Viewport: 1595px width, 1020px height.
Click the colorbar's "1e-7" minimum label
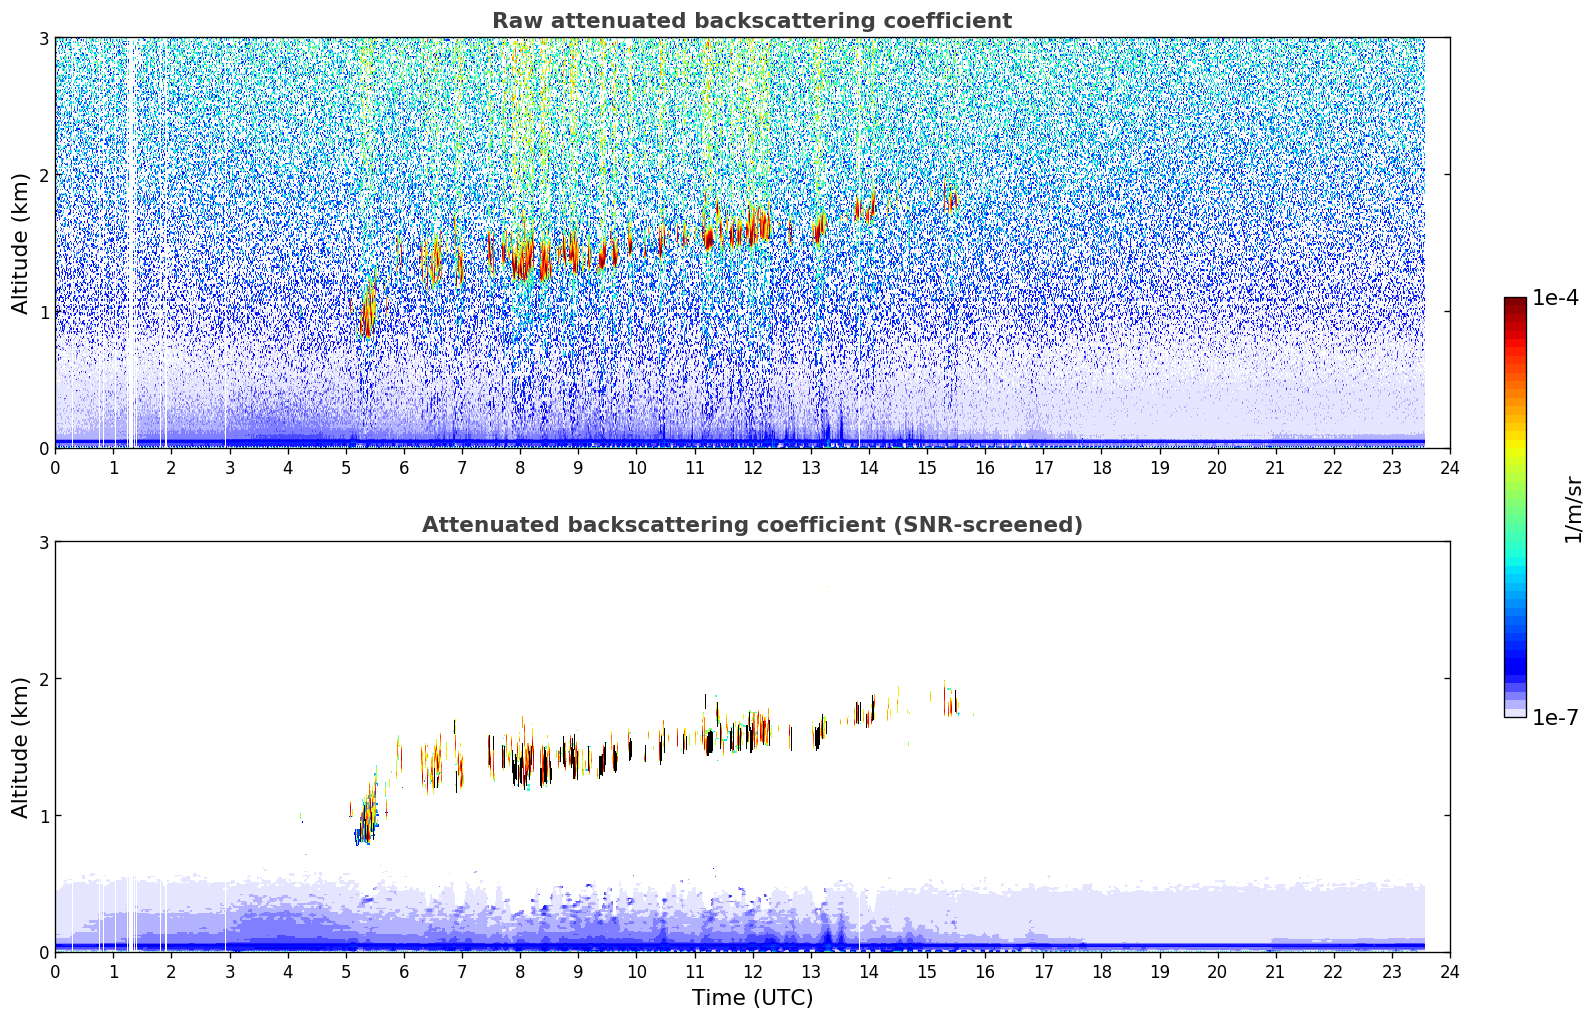[x=1555, y=717]
